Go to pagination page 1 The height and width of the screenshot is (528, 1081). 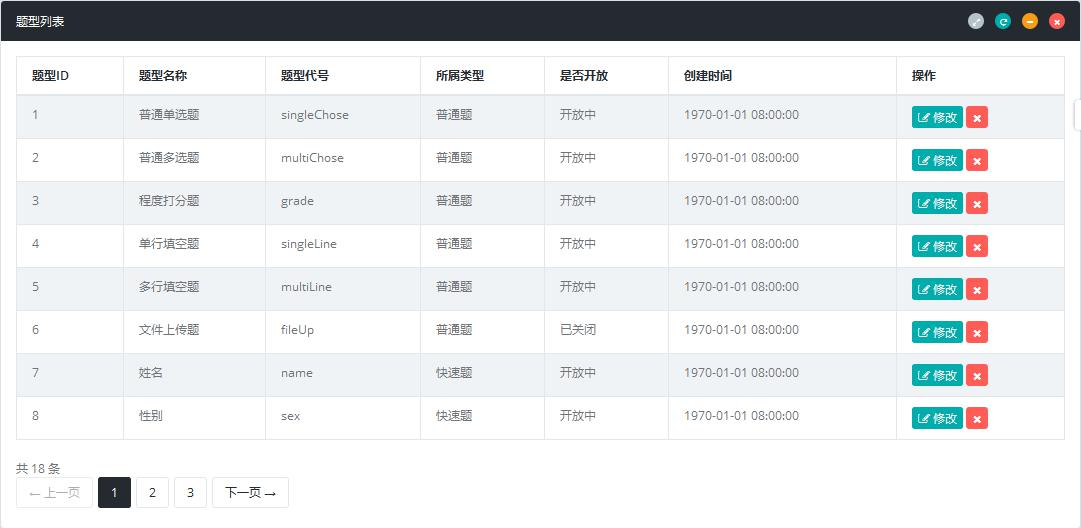click(114, 492)
